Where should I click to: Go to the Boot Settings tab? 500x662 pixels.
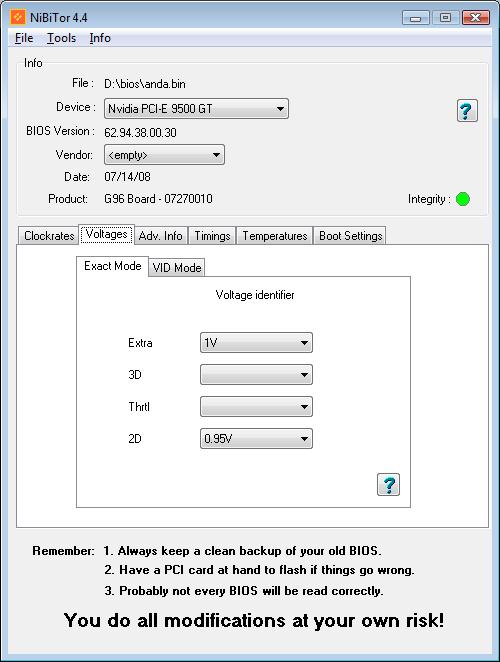point(351,236)
